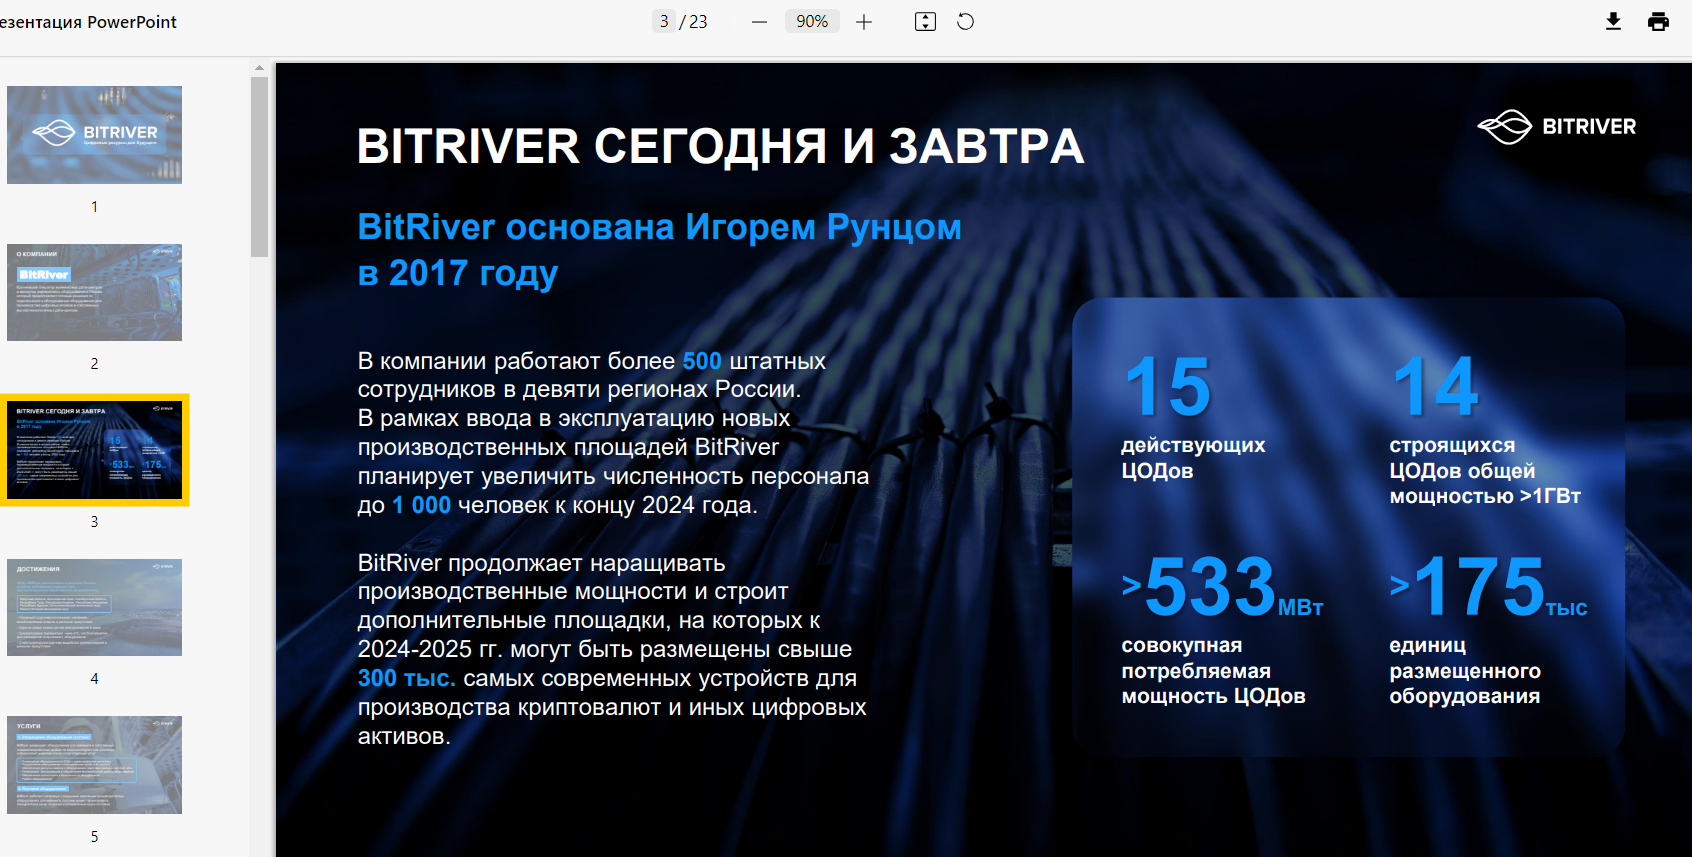Click the zoom out minus icon
Viewport: 1692px width, 857px height.
(x=759, y=22)
